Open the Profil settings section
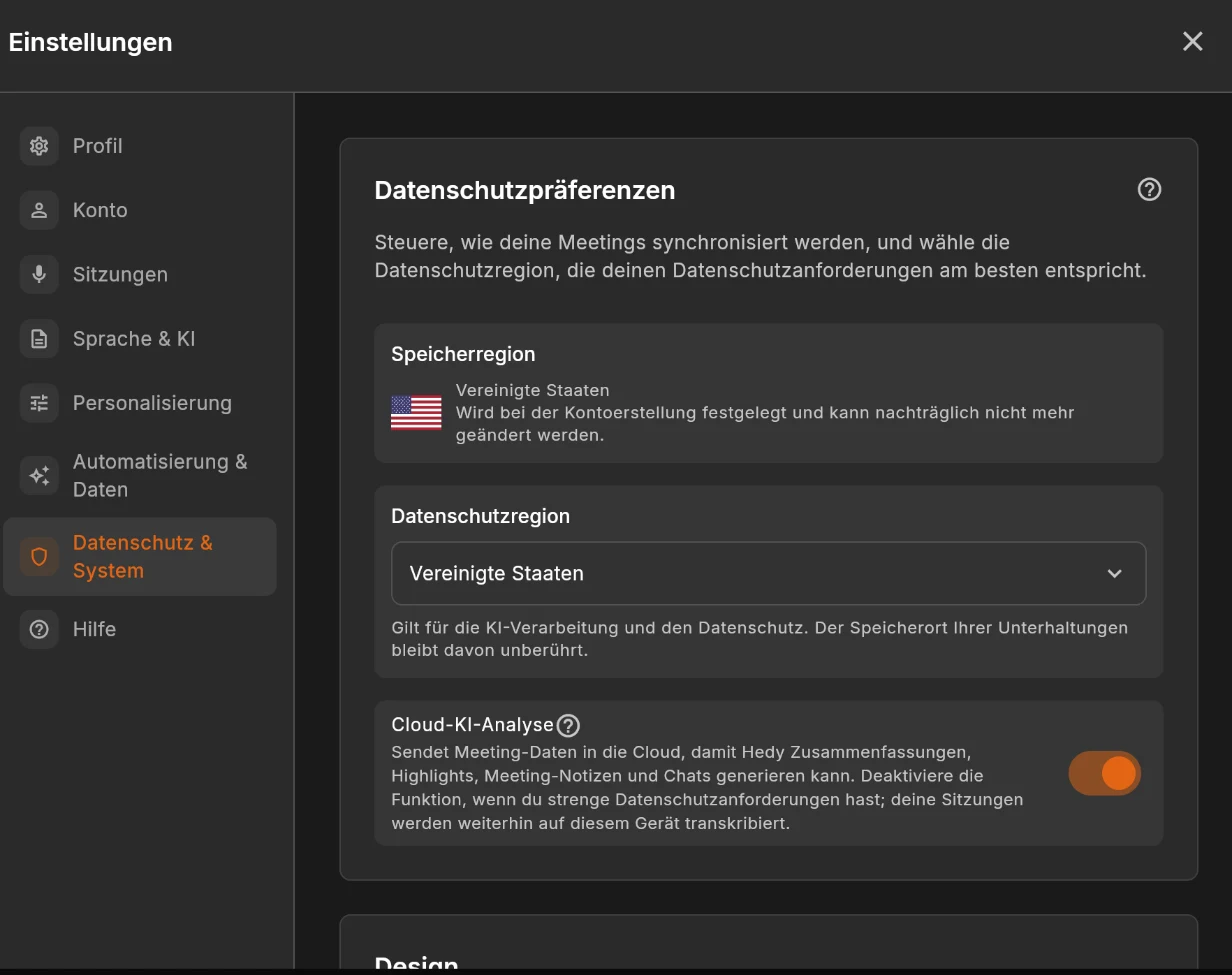The width and height of the screenshot is (1232, 975). pos(140,146)
